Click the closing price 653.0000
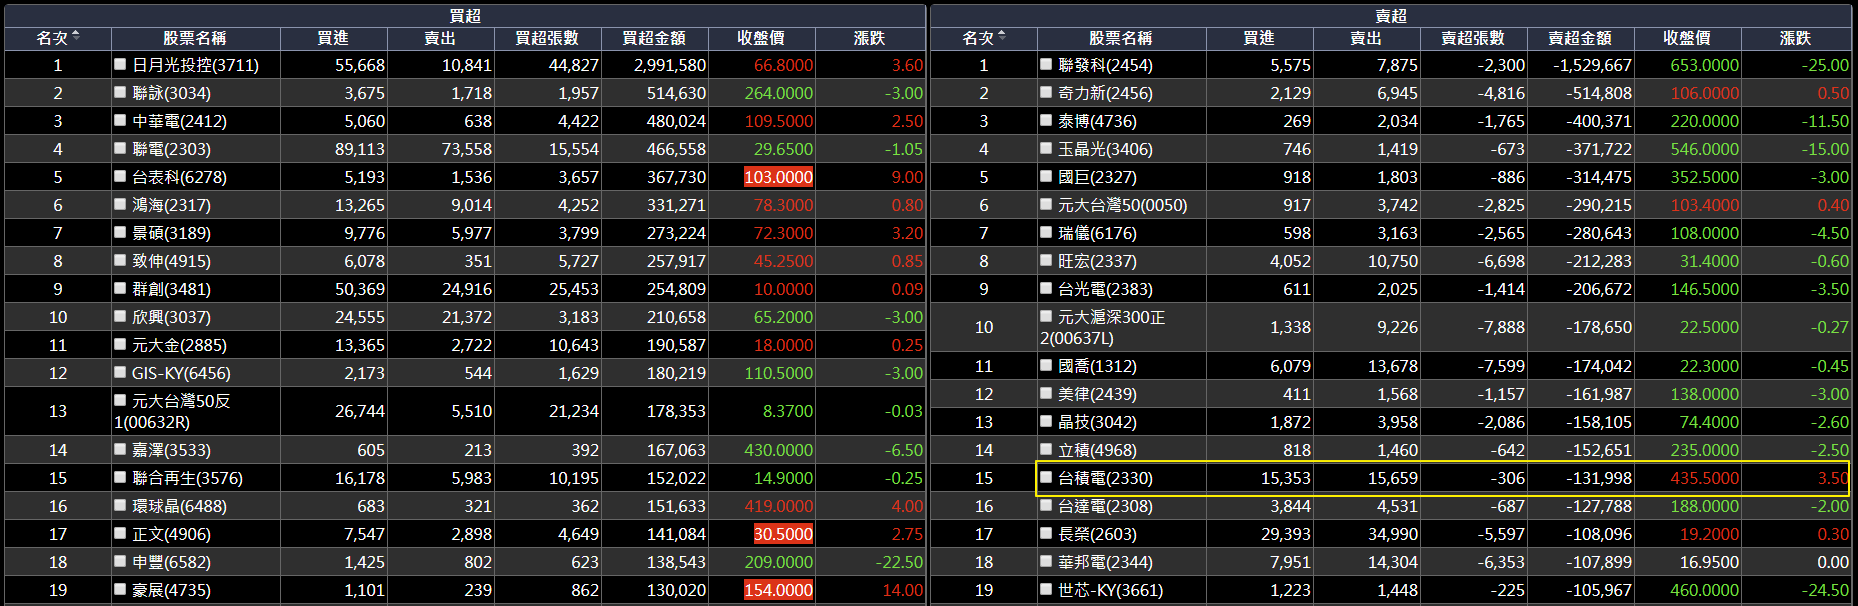The width and height of the screenshot is (1858, 606). click(x=1705, y=65)
